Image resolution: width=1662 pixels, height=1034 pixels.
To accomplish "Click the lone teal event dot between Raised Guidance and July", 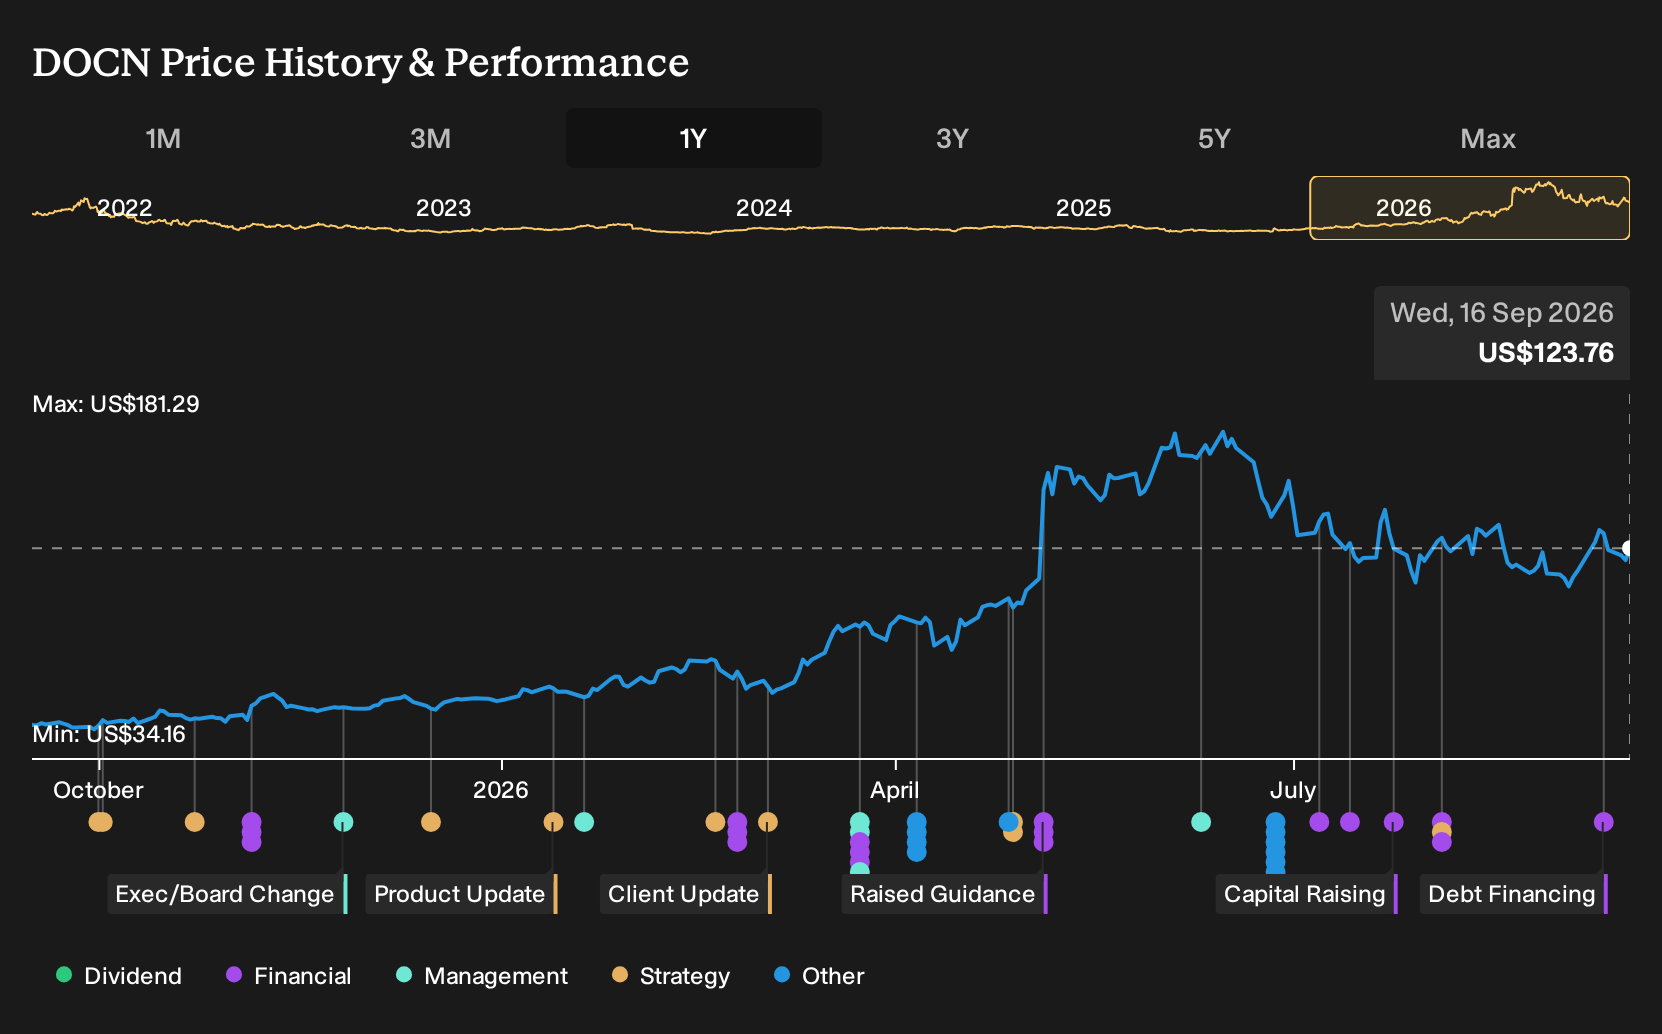I will point(1201,822).
